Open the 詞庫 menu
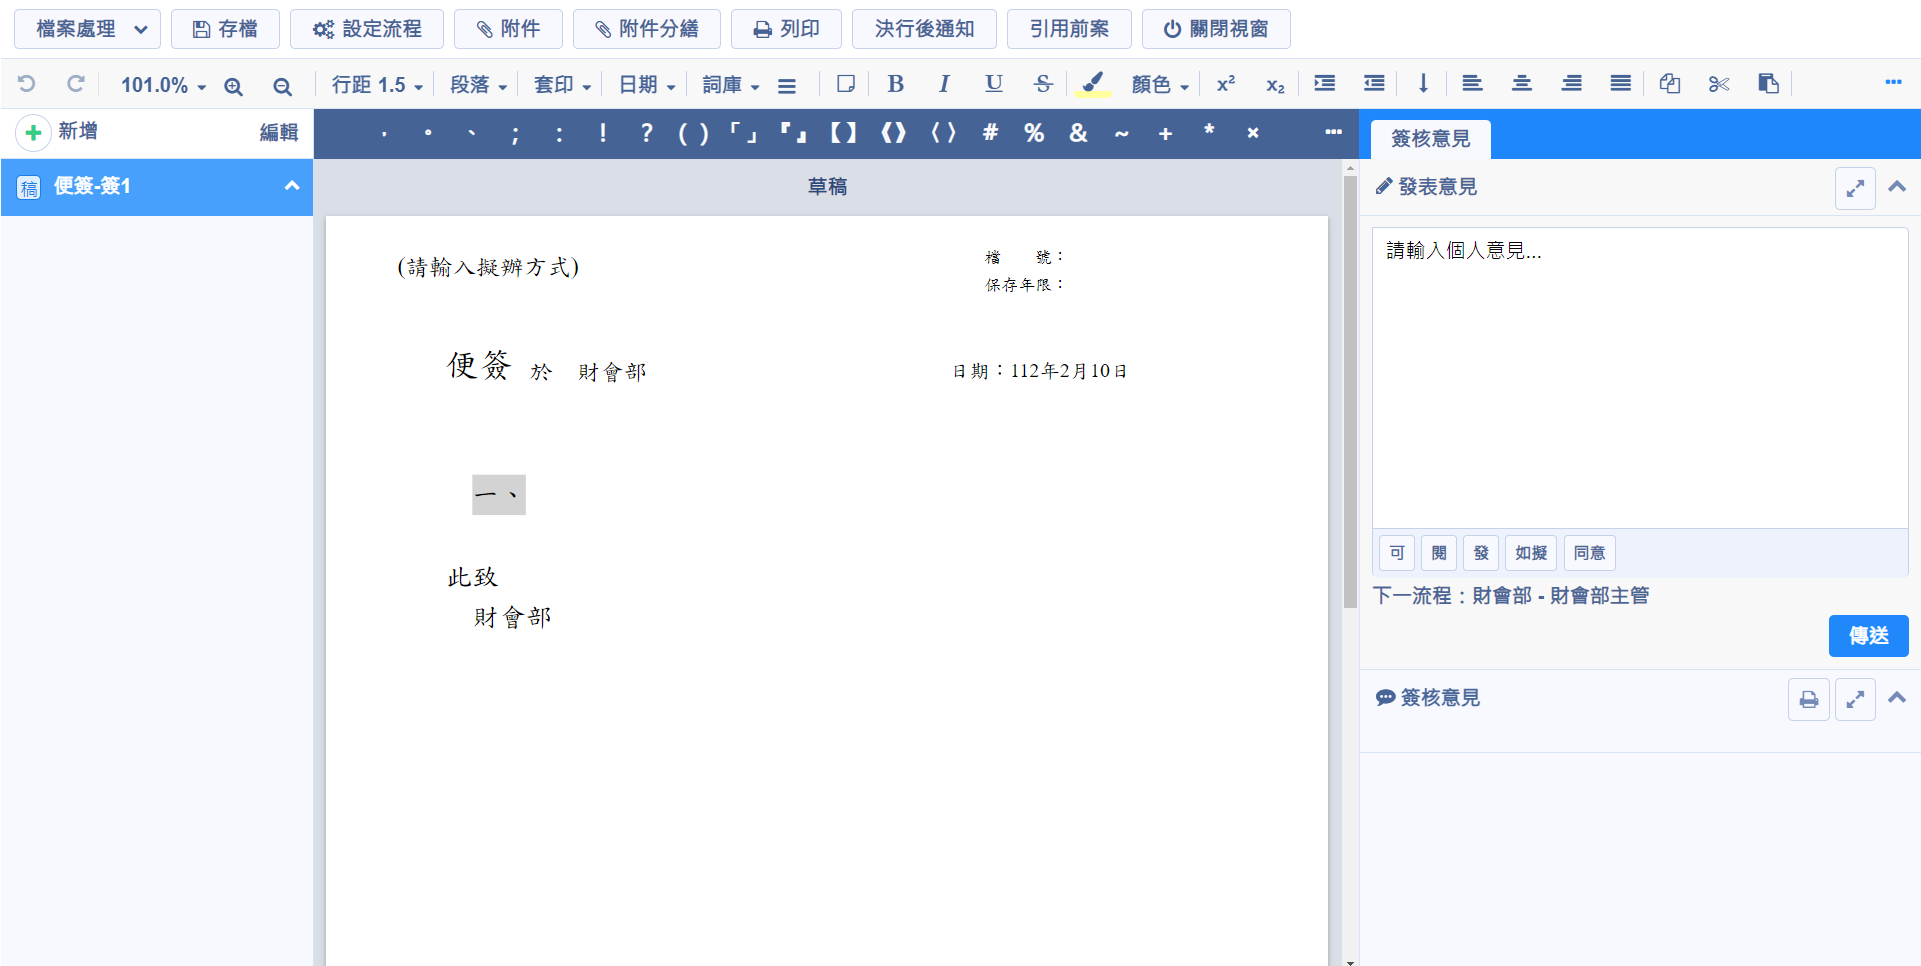This screenshot has height=966, width=1921. pyautogui.click(x=730, y=85)
